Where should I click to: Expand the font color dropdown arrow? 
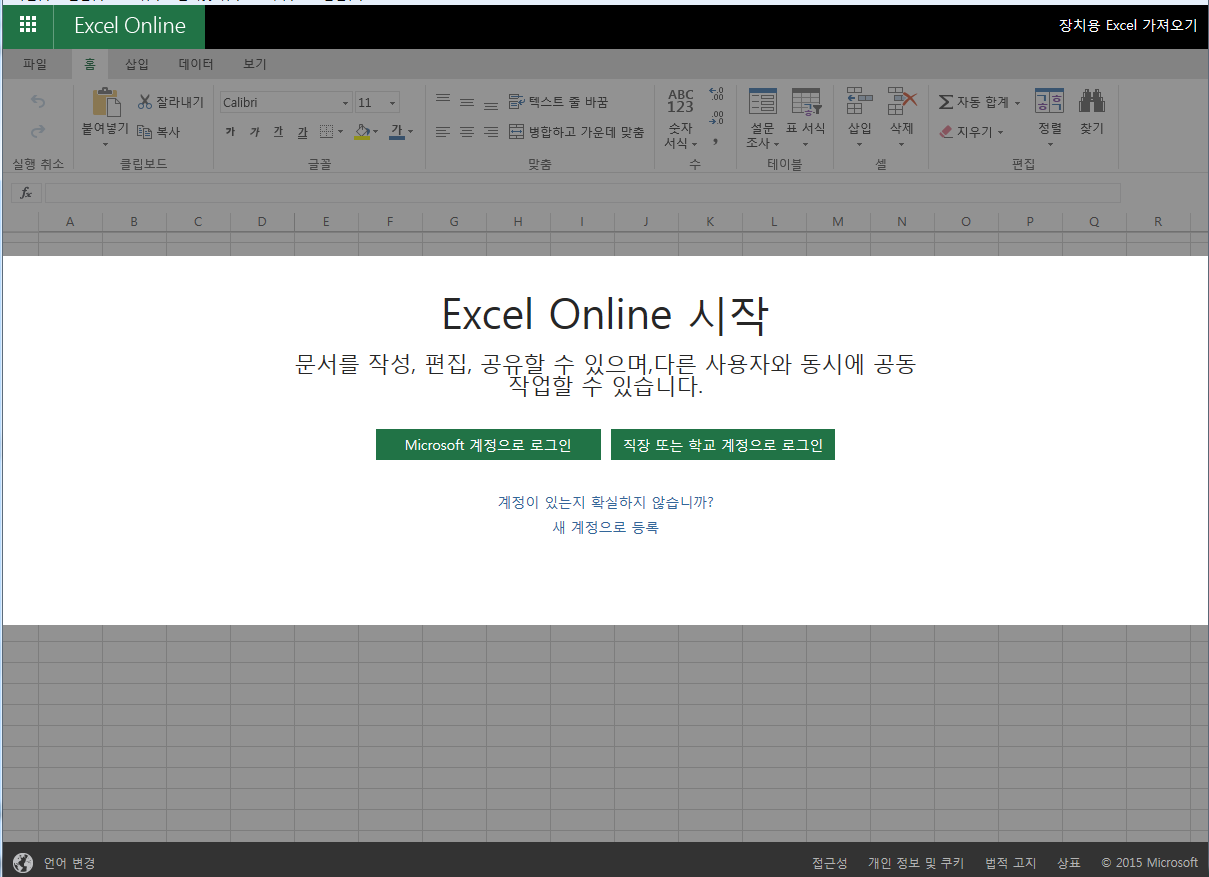[x=410, y=131]
